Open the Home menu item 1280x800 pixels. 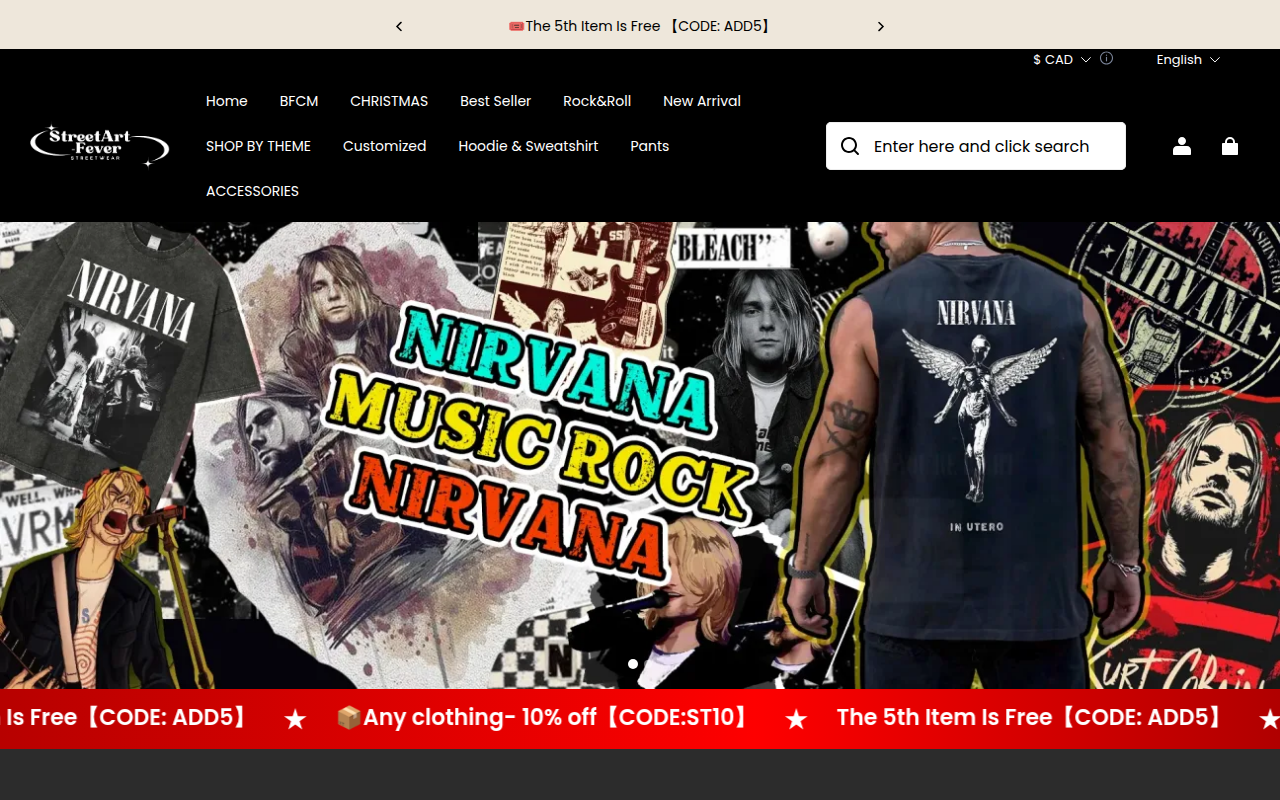pos(227,101)
